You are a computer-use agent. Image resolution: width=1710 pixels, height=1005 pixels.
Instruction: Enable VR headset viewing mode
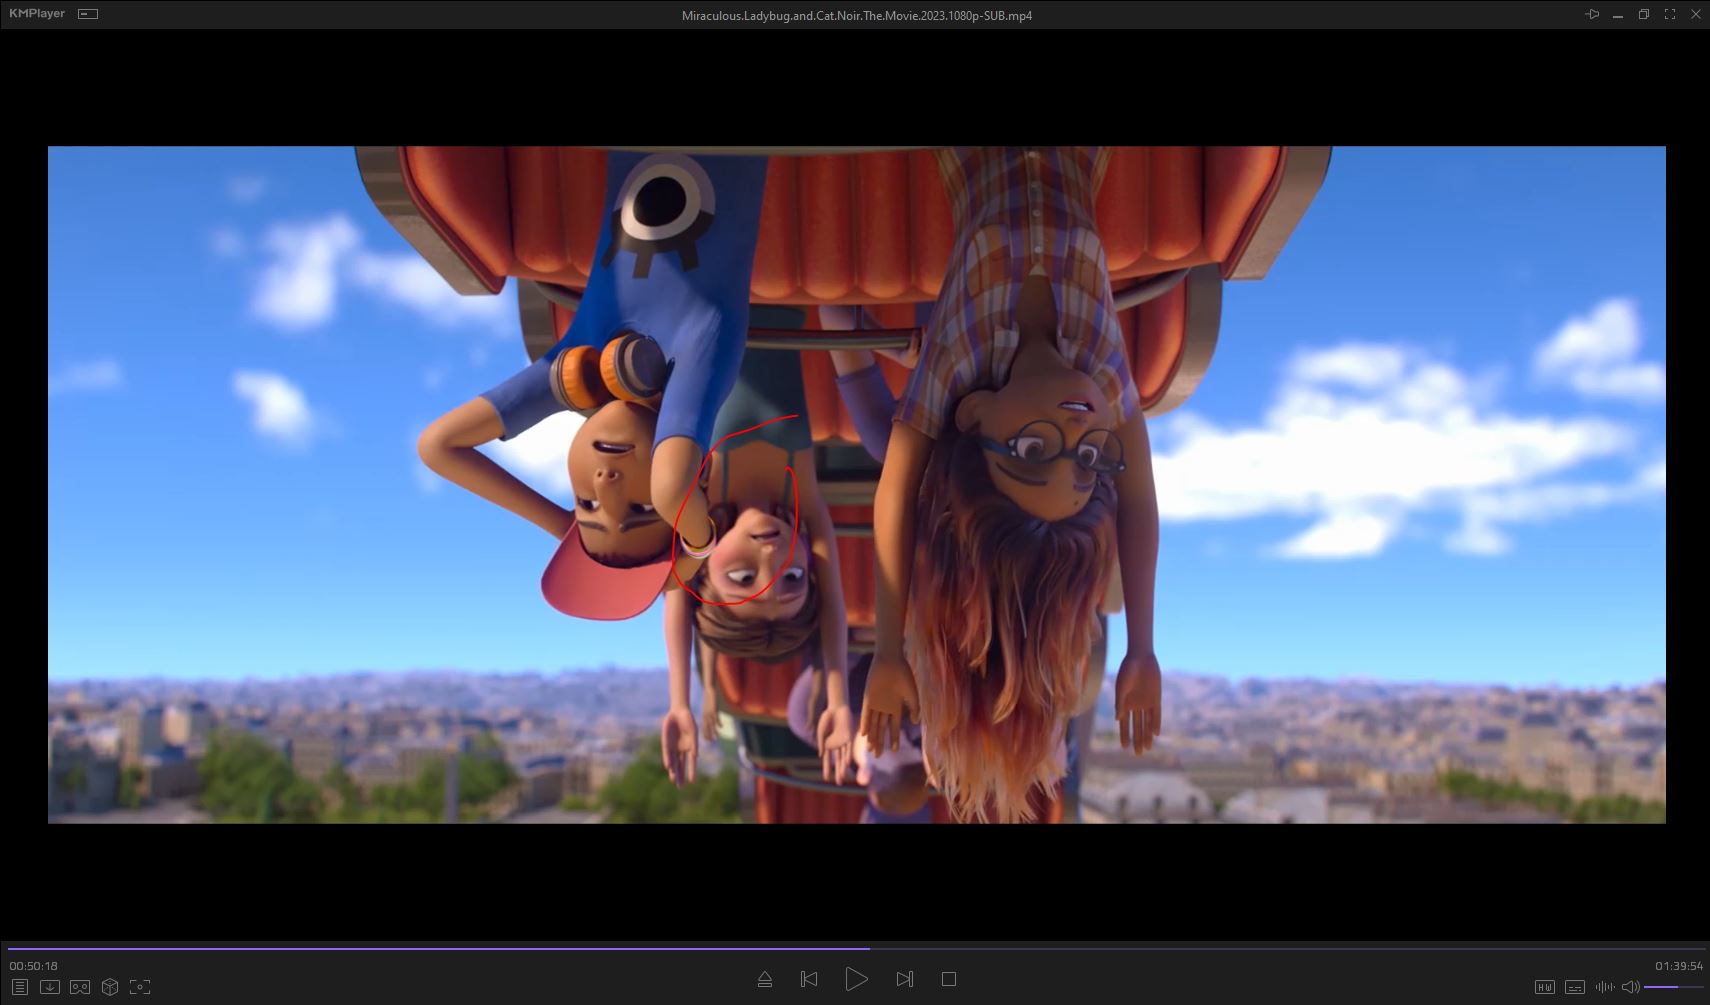coord(80,987)
